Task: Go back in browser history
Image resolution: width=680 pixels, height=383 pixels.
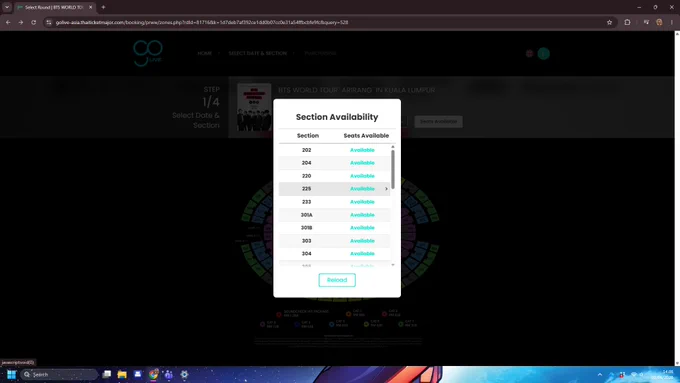Action: 8,22
